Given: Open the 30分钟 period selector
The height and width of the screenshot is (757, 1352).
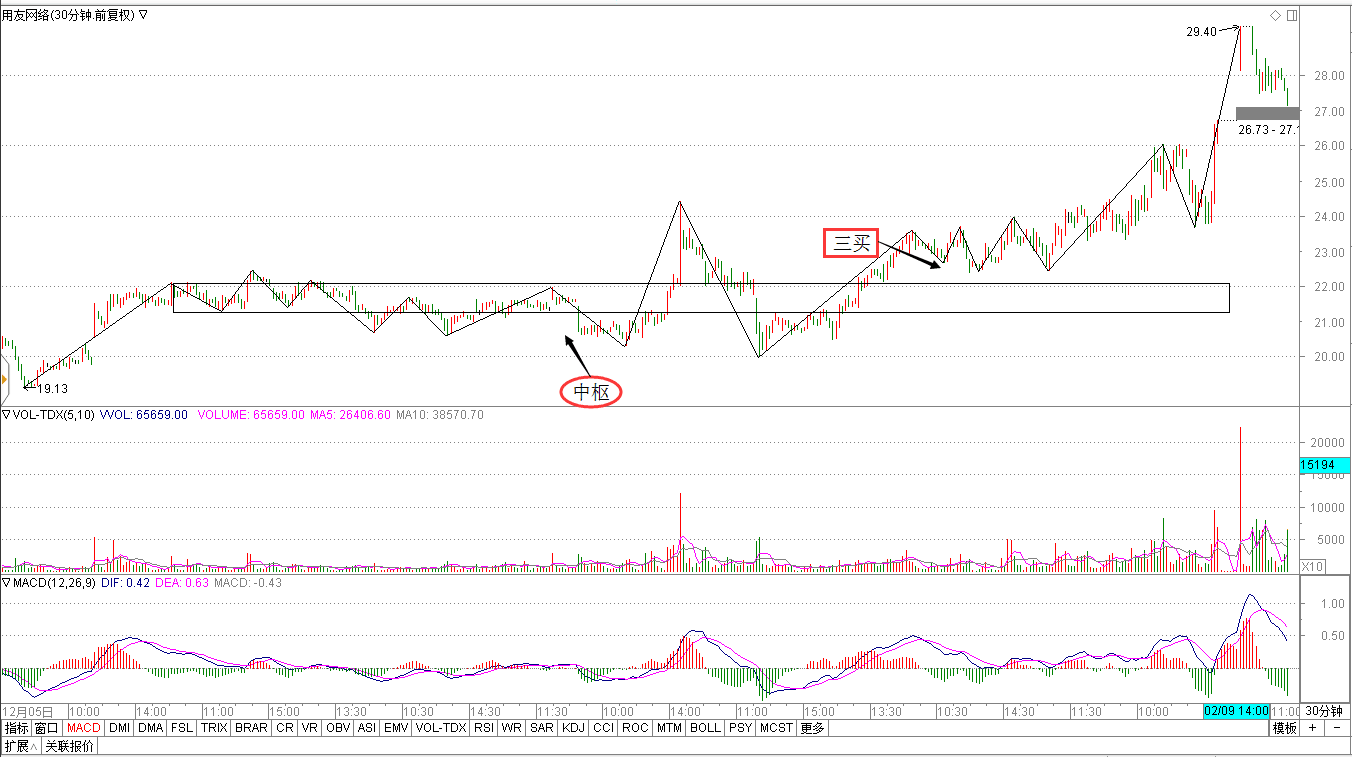Looking at the screenshot, I should (1324, 711).
